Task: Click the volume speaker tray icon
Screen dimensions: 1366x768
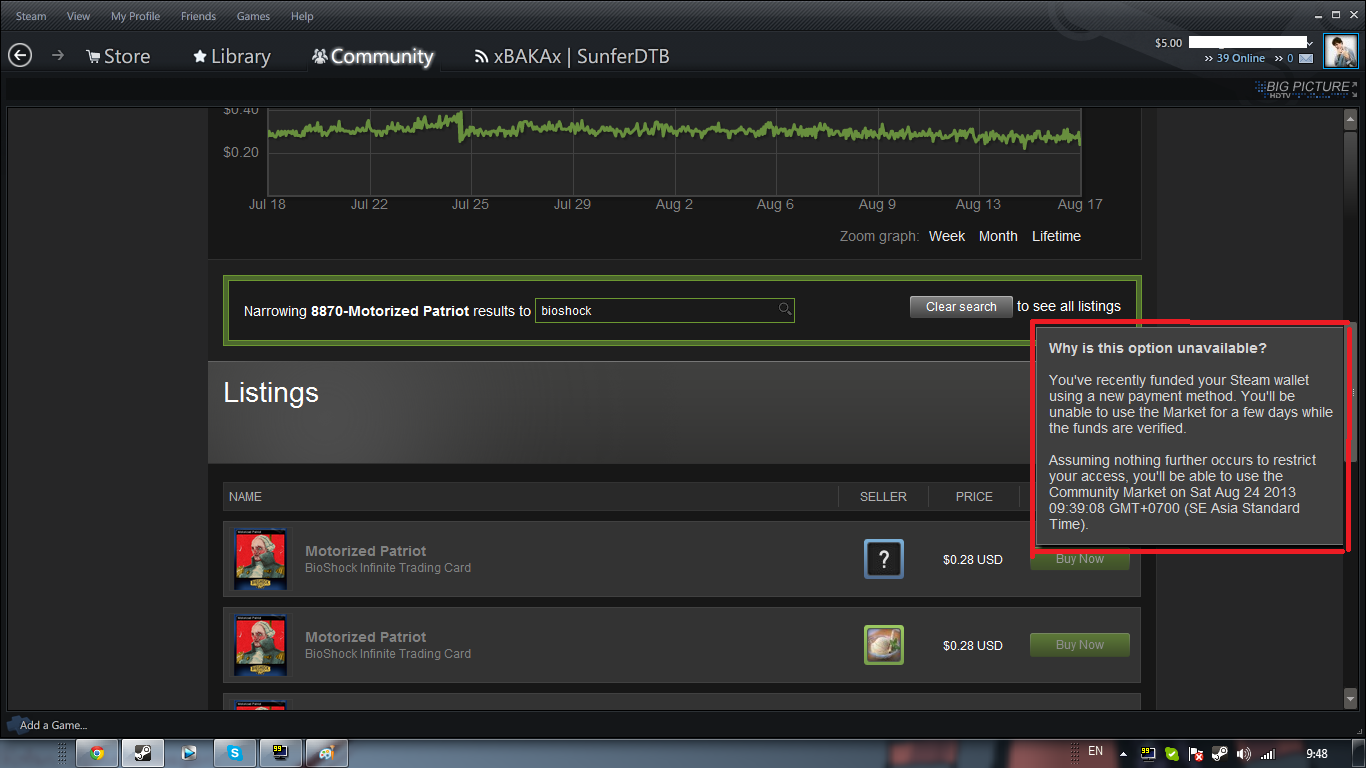Action: (1244, 754)
